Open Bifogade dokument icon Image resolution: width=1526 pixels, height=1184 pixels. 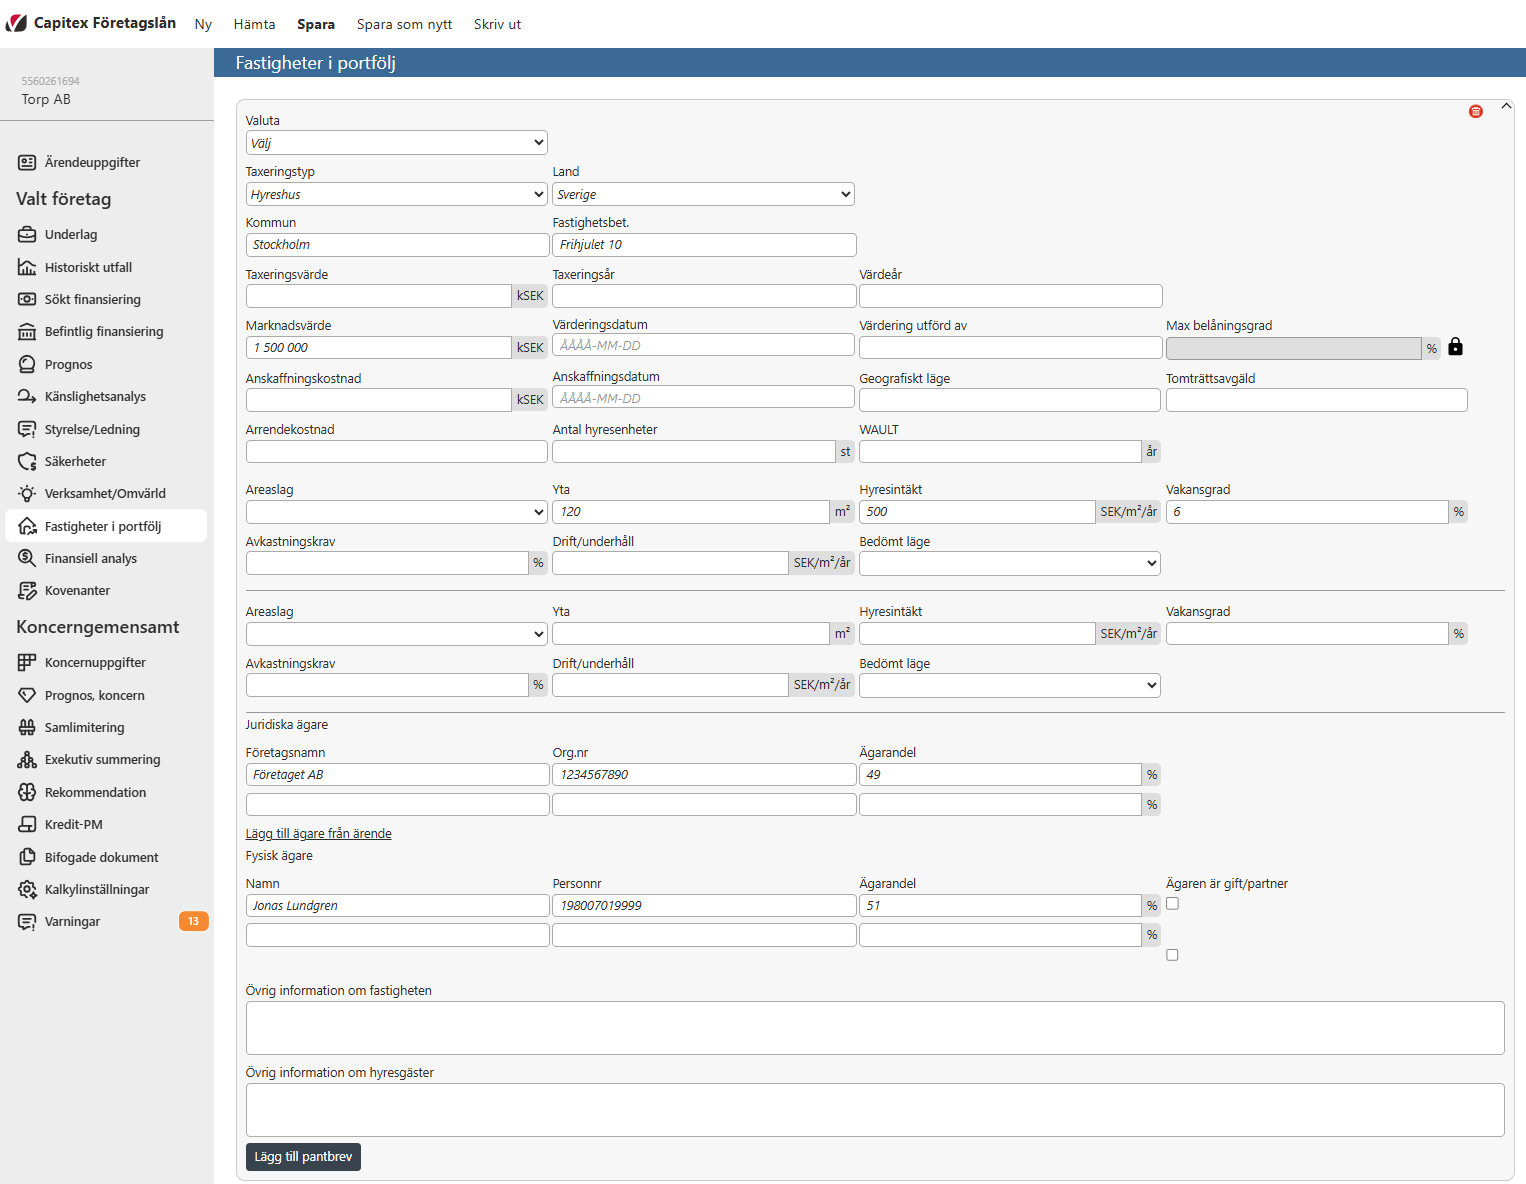pos(27,857)
